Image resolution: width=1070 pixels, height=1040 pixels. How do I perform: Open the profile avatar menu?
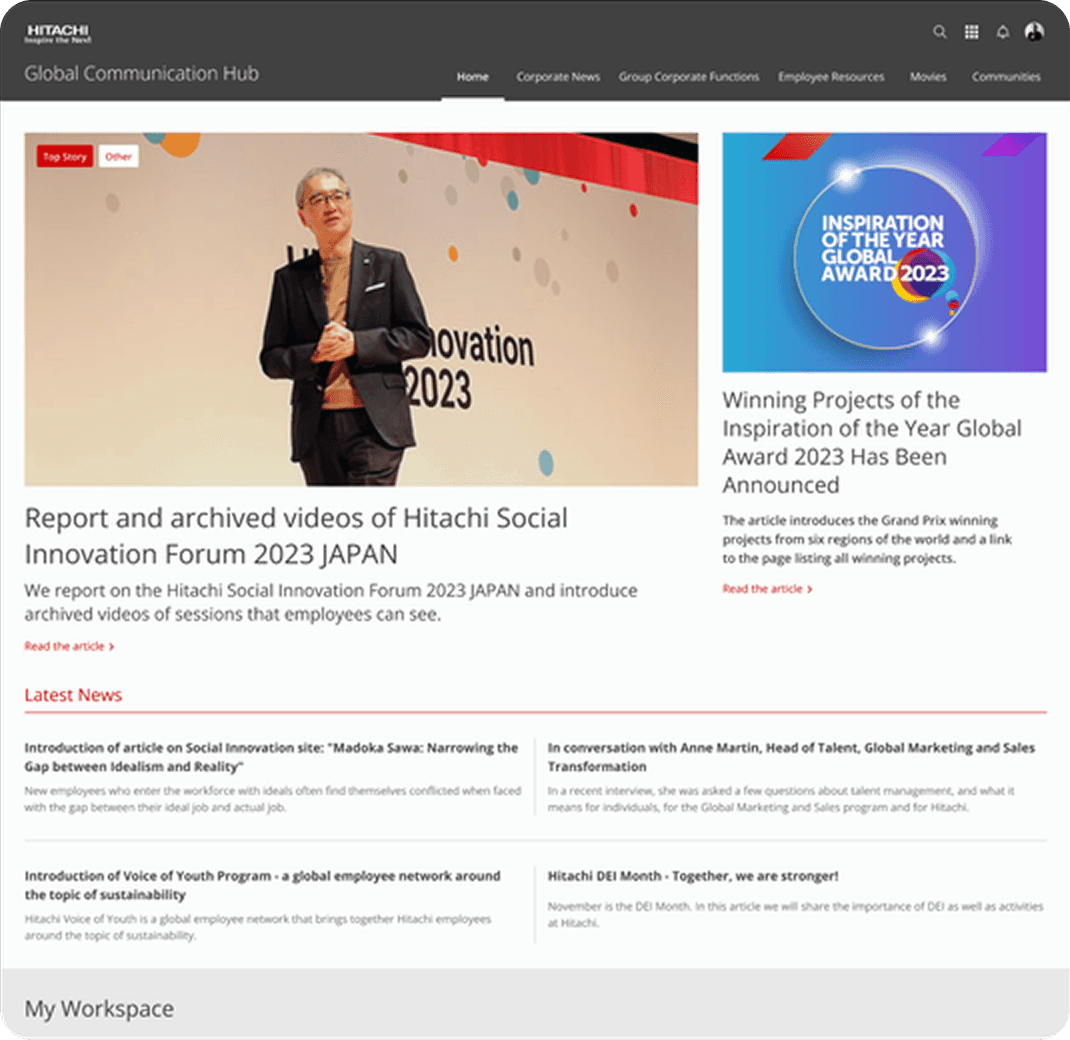pos(1034,32)
